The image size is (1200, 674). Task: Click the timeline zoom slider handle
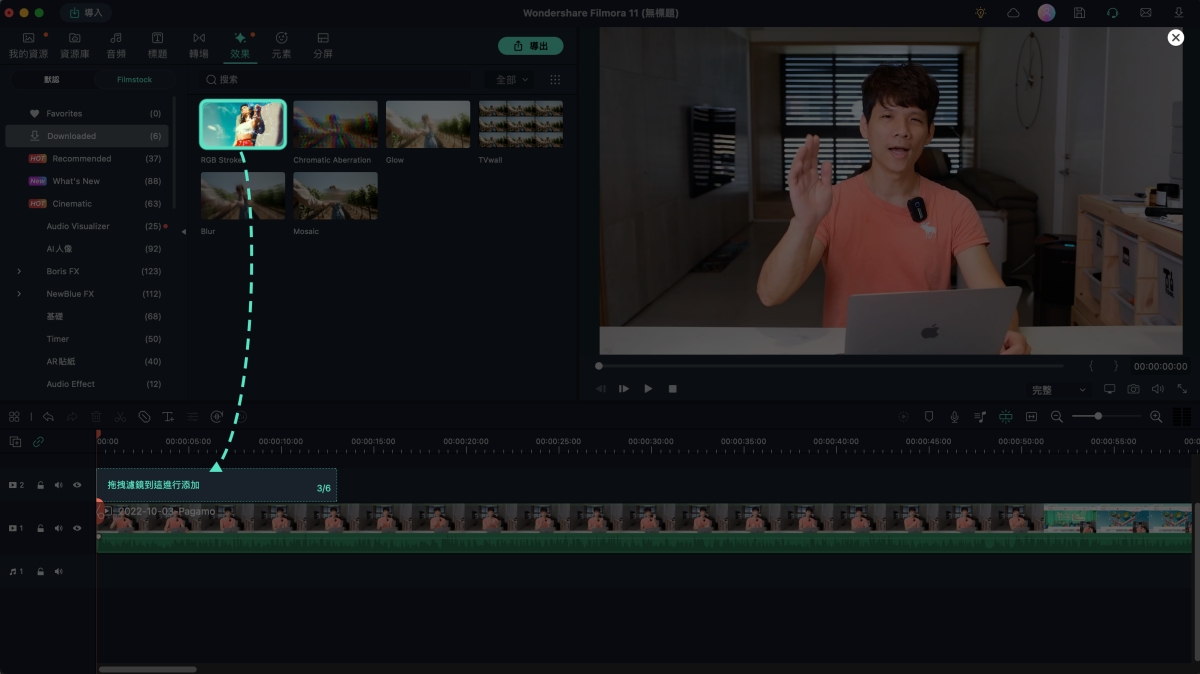click(x=1098, y=416)
